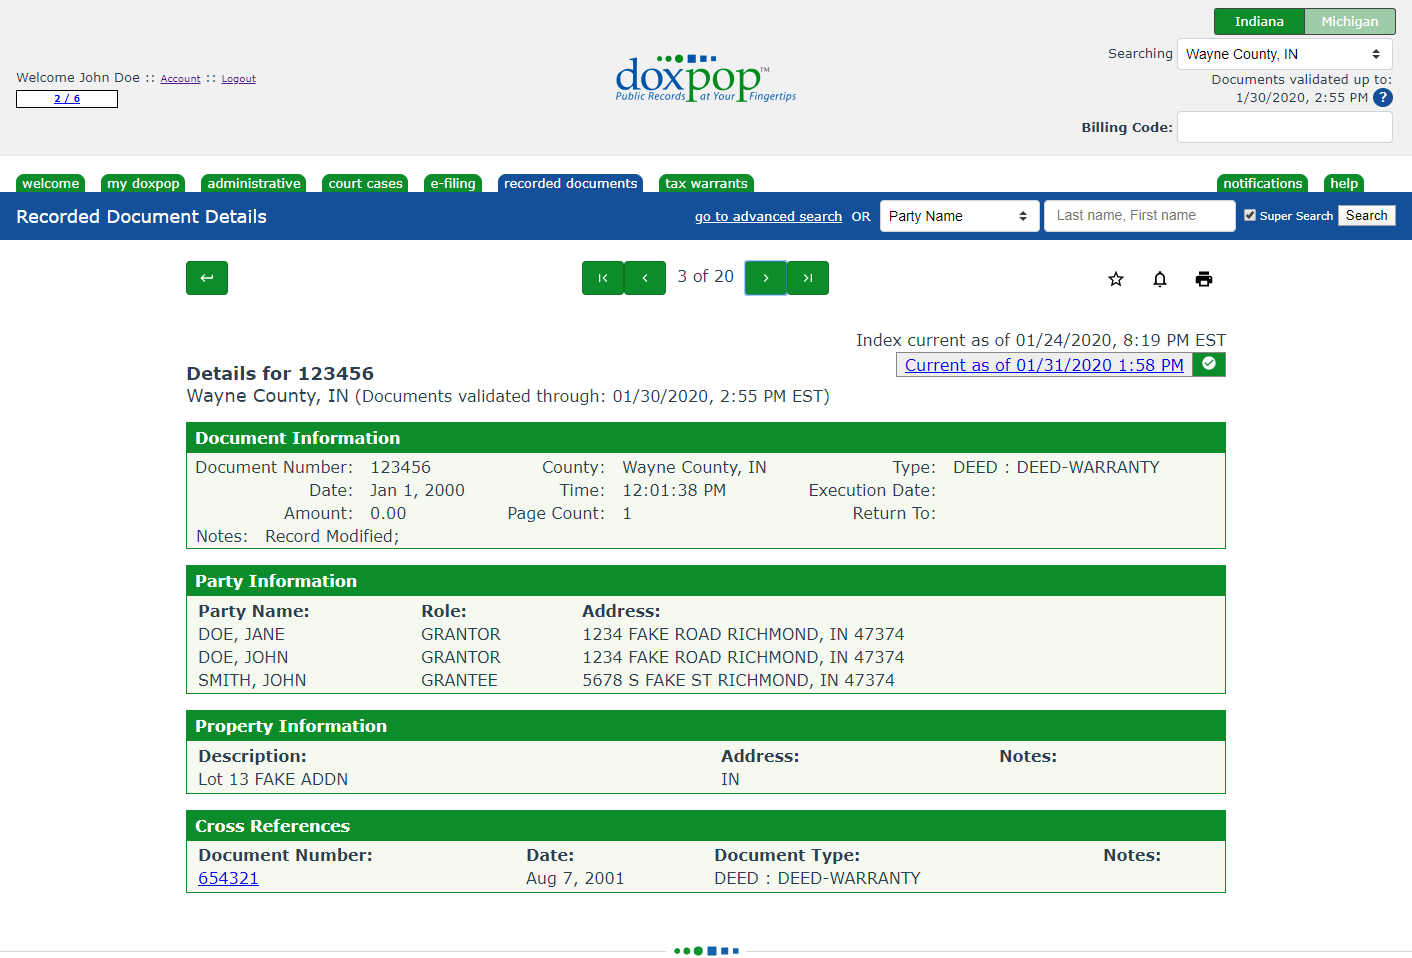Bookmark document with the star icon
Screen dimensions: 1412x958
[1116, 279]
